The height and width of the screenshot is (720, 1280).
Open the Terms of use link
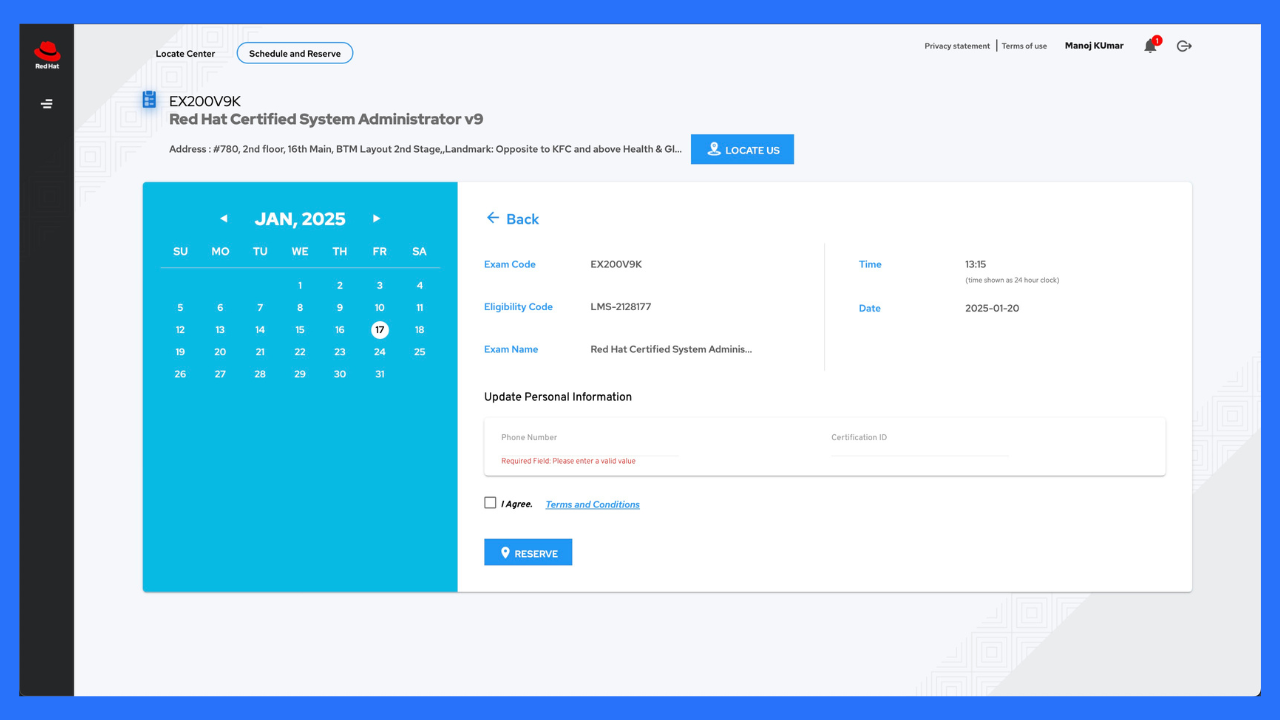[1024, 46]
